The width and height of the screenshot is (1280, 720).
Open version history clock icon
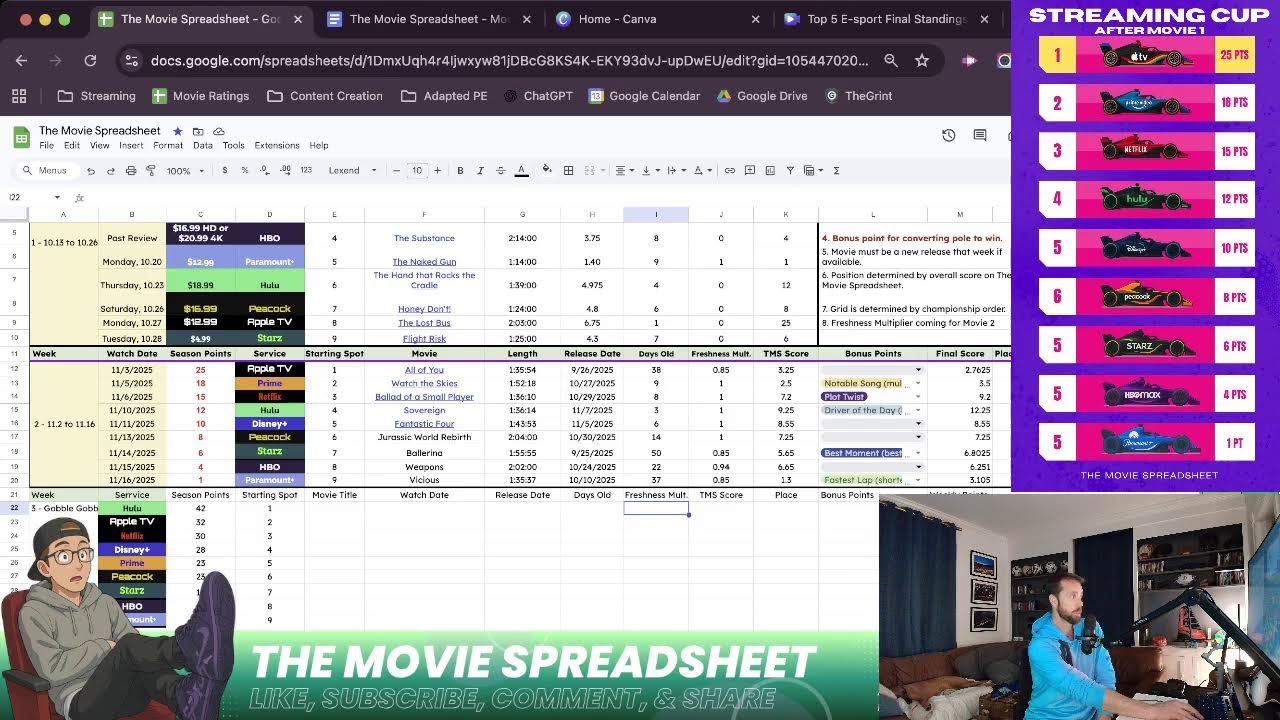948,135
